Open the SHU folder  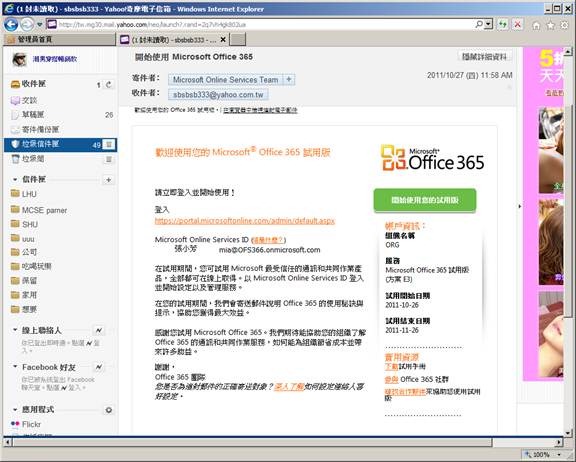click(29, 224)
